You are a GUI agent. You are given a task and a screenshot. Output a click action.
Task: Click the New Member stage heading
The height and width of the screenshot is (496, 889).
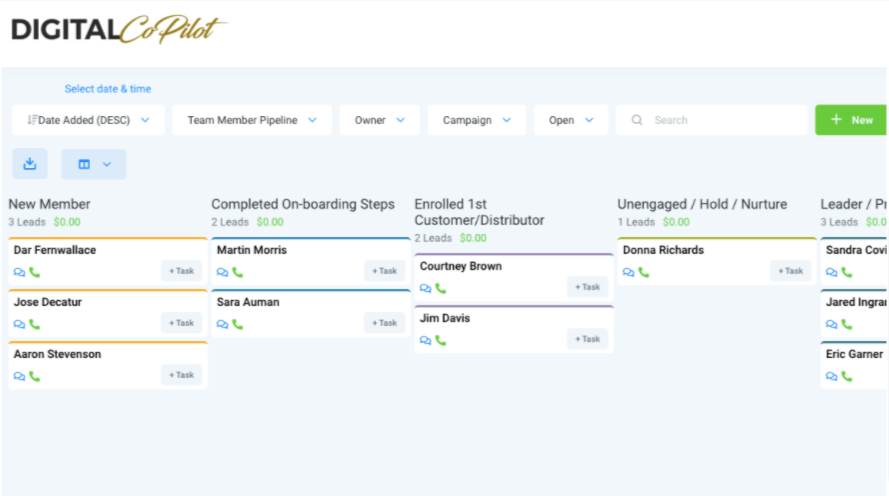click(x=49, y=204)
